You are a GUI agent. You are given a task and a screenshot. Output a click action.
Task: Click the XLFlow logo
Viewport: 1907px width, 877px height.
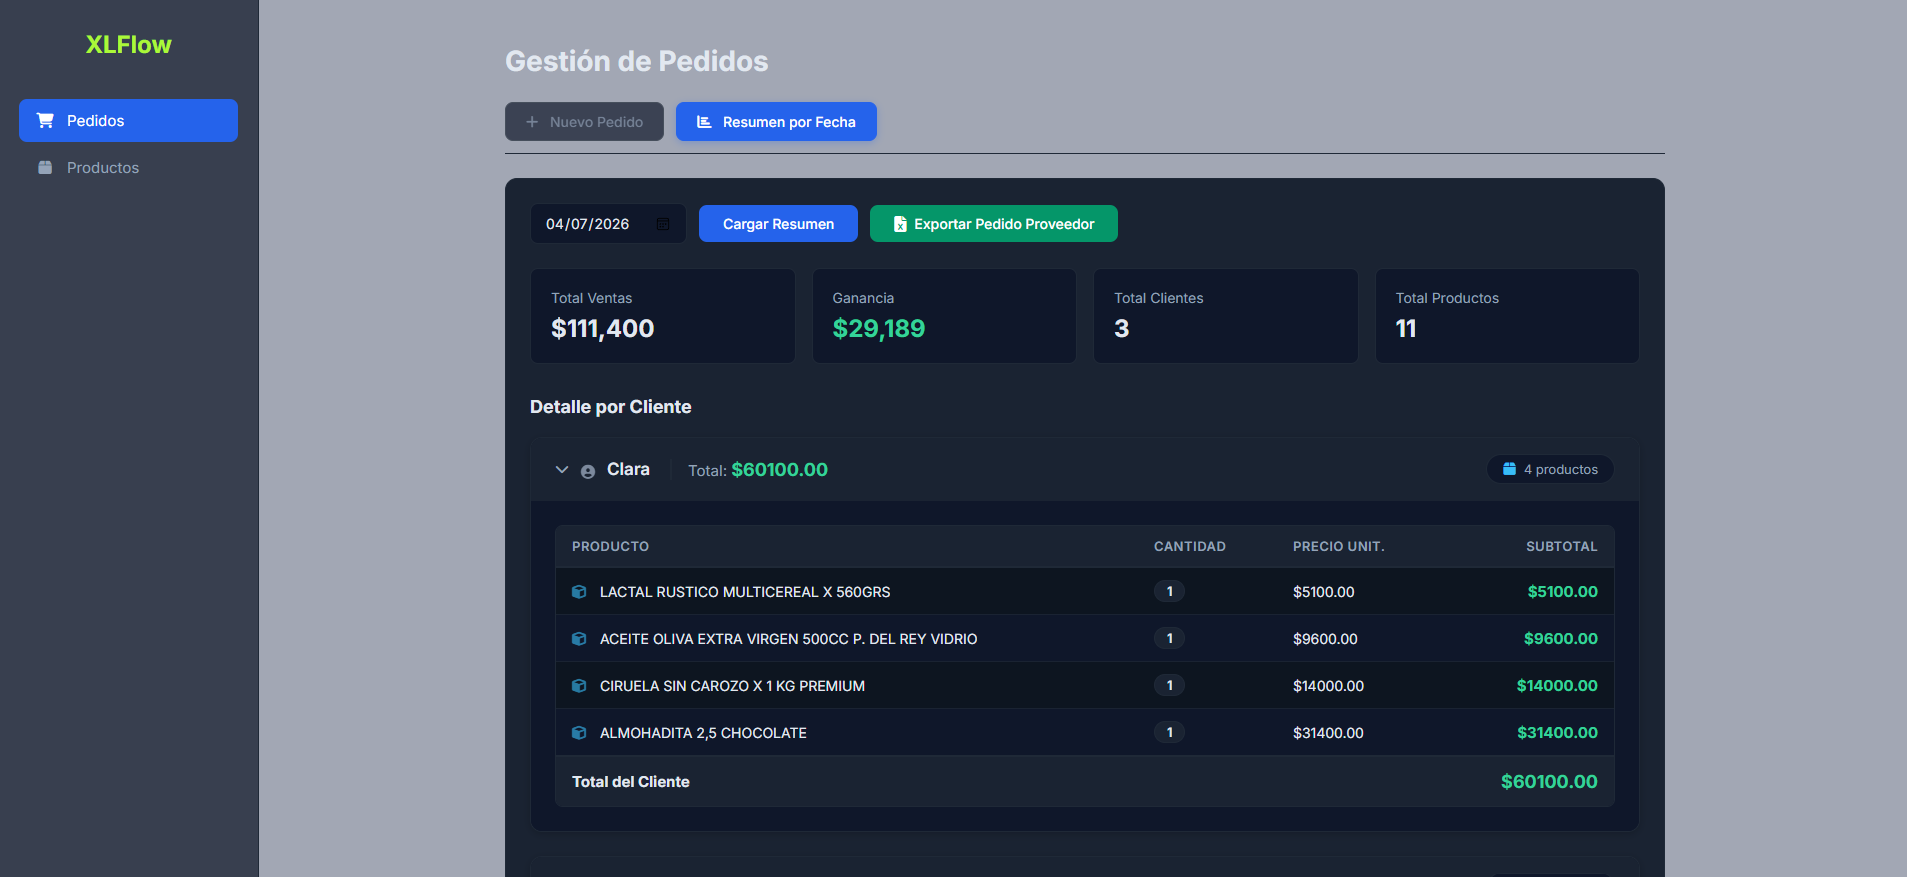[128, 45]
